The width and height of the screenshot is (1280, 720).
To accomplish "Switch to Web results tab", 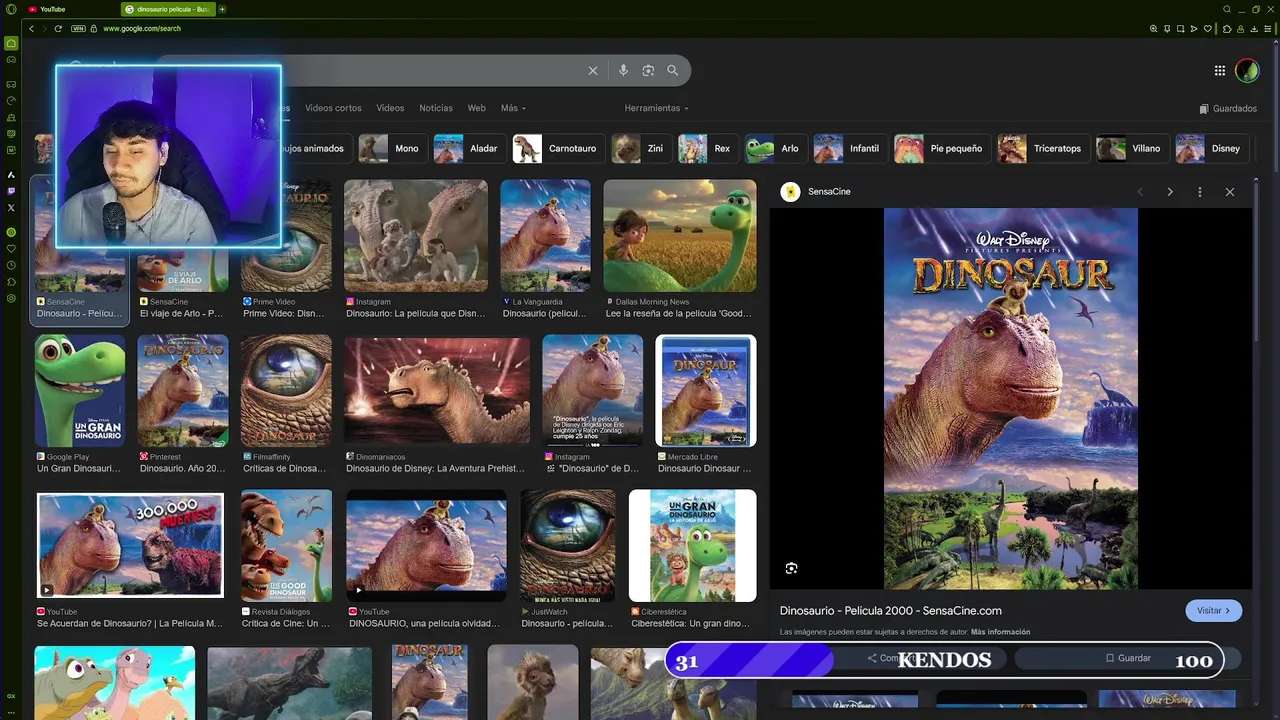I will [x=477, y=108].
